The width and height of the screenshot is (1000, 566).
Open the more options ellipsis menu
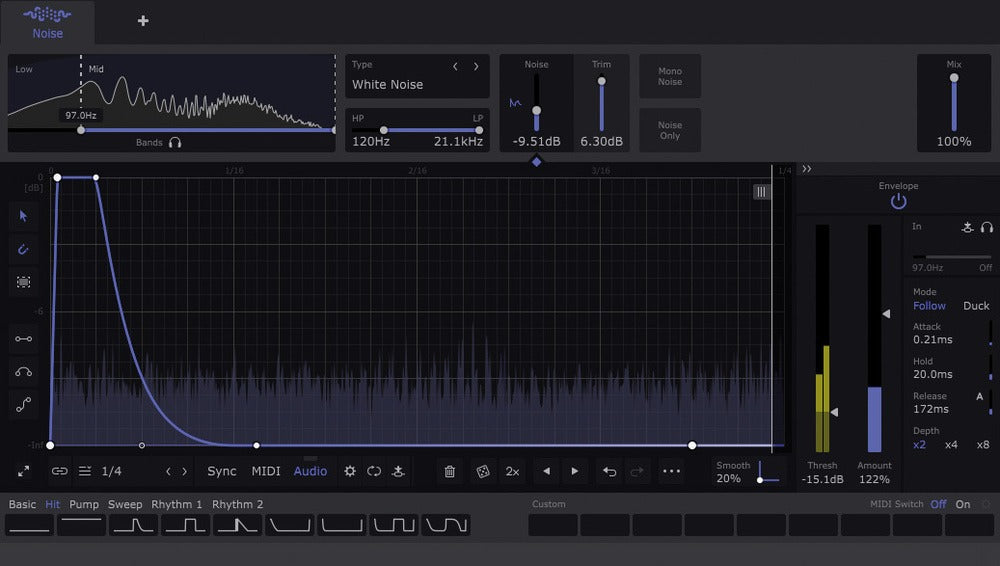671,471
